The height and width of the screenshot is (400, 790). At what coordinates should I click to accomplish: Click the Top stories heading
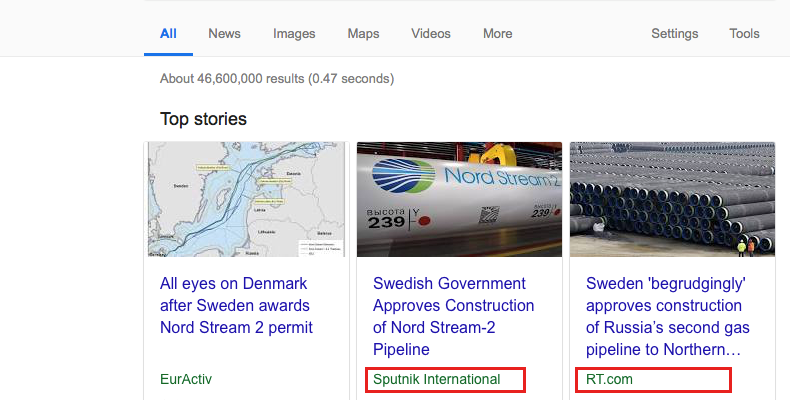204,119
